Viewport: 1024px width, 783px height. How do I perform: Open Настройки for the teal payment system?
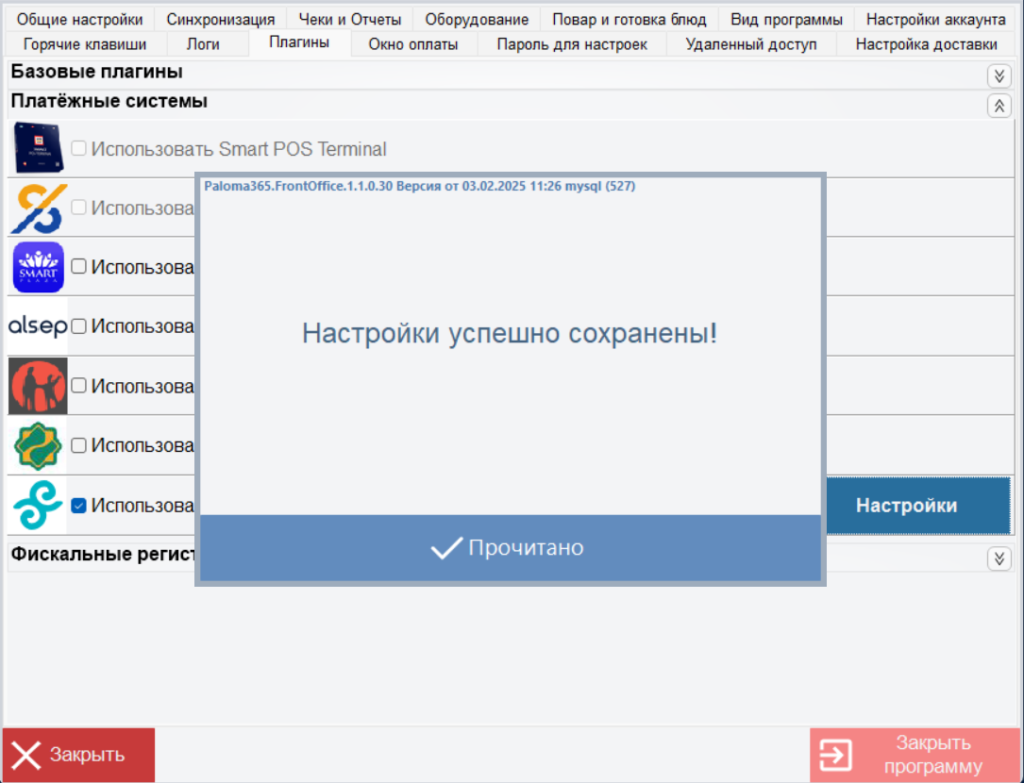pos(917,505)
